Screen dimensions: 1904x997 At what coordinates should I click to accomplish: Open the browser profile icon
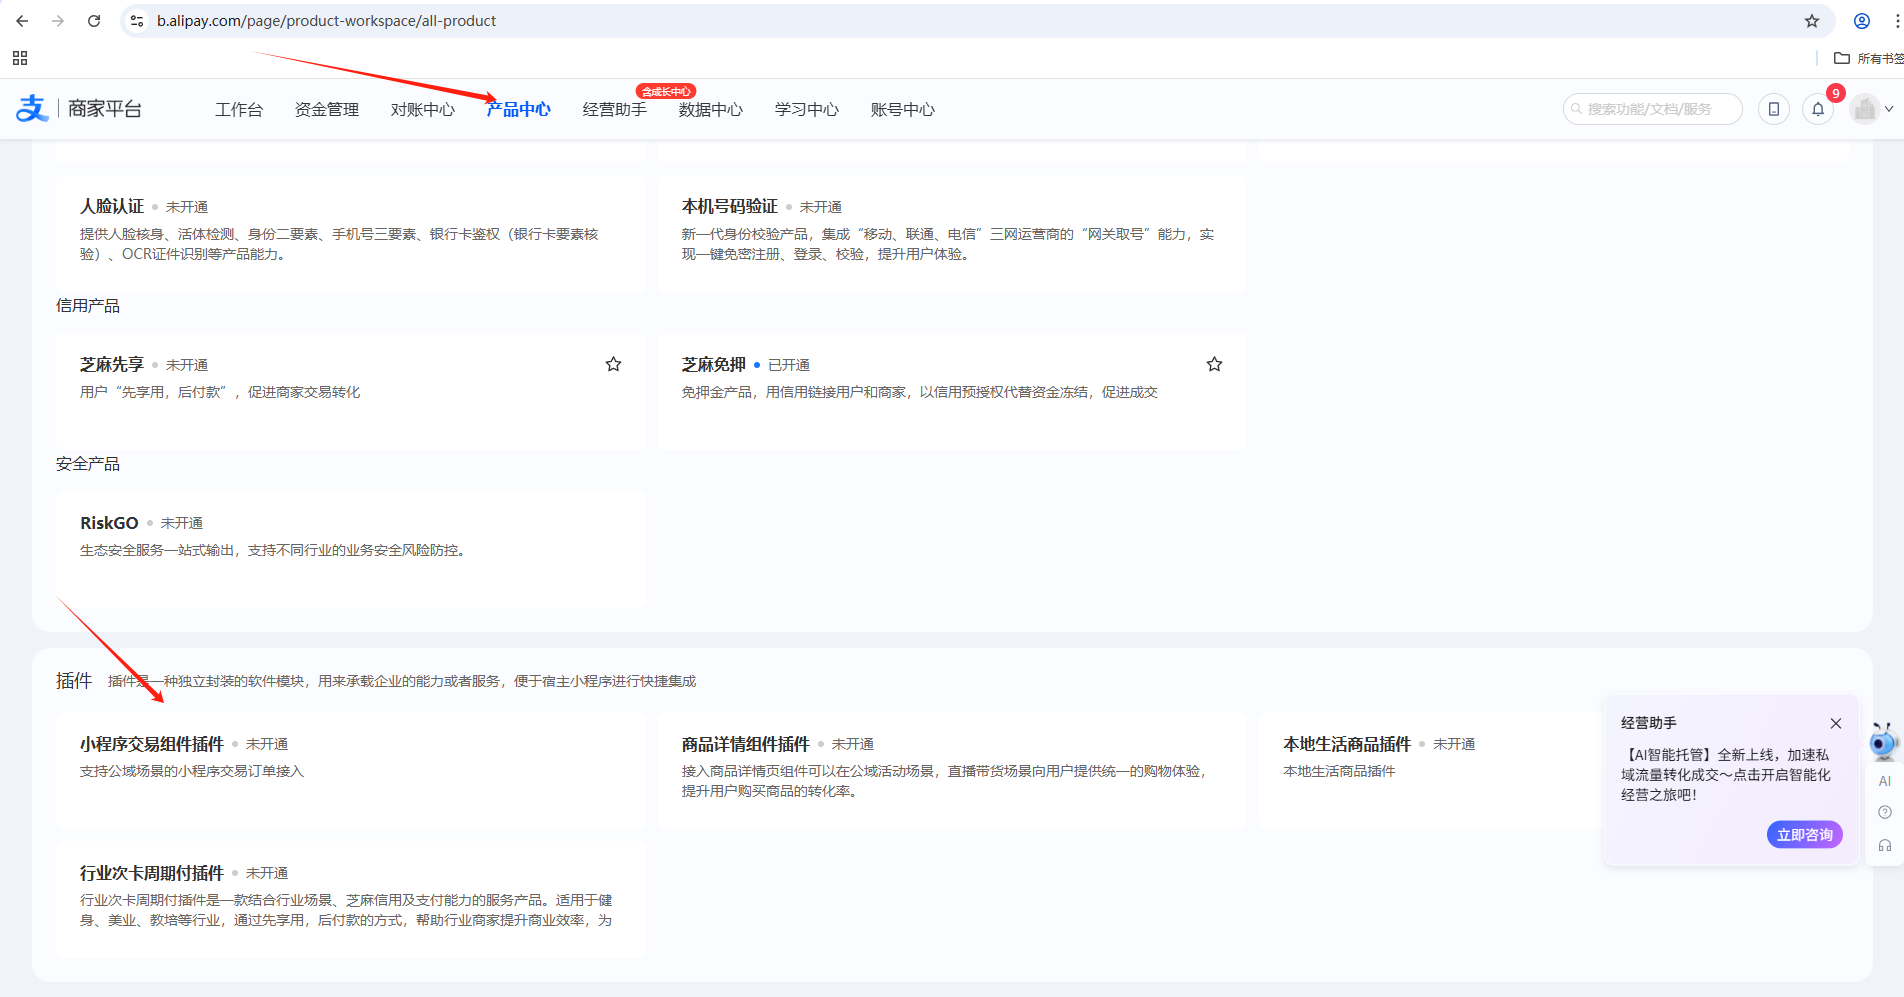coord(1862,21)
